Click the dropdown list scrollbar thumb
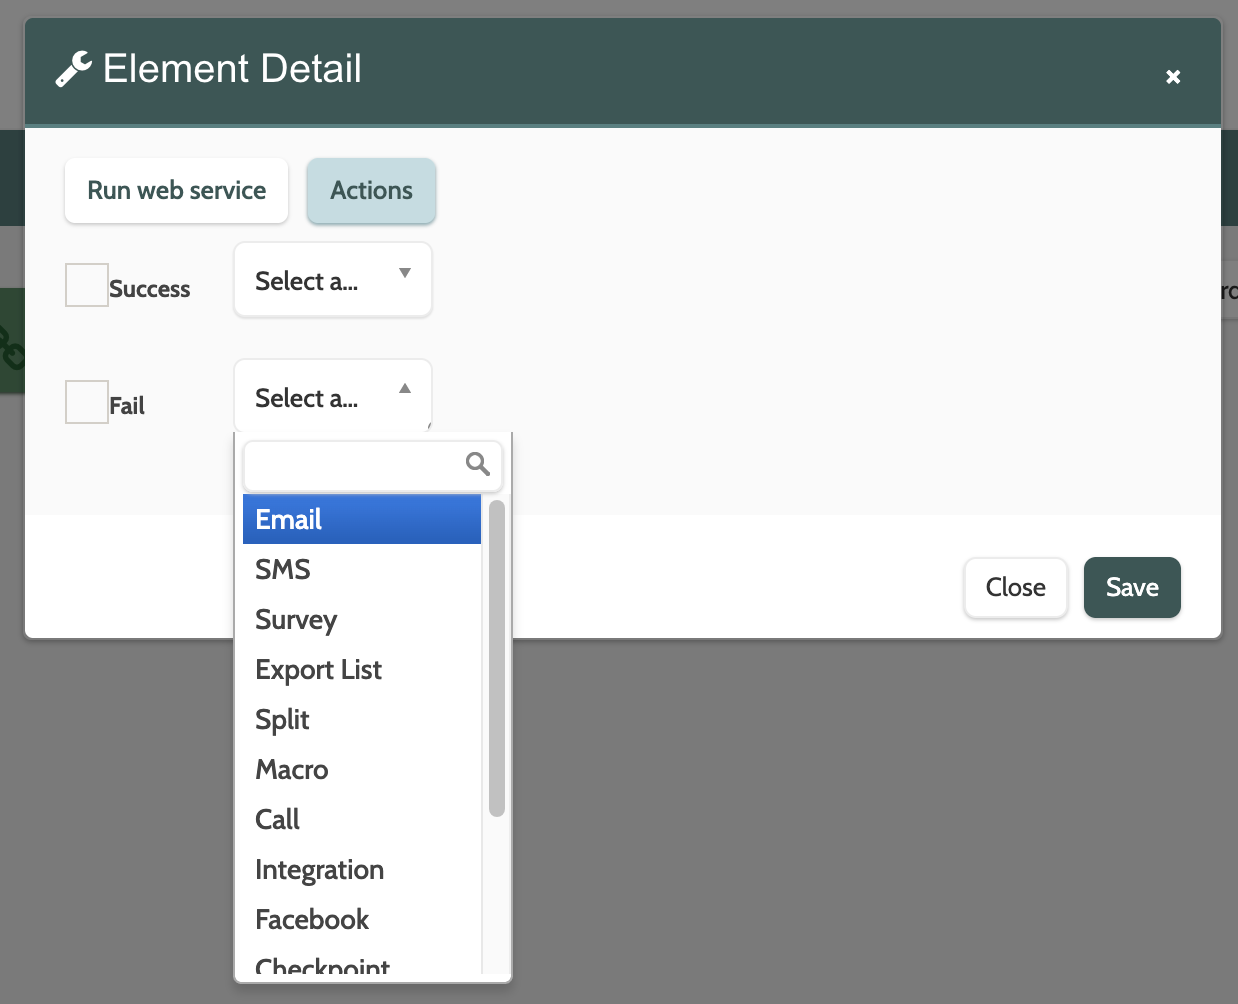 497,658
